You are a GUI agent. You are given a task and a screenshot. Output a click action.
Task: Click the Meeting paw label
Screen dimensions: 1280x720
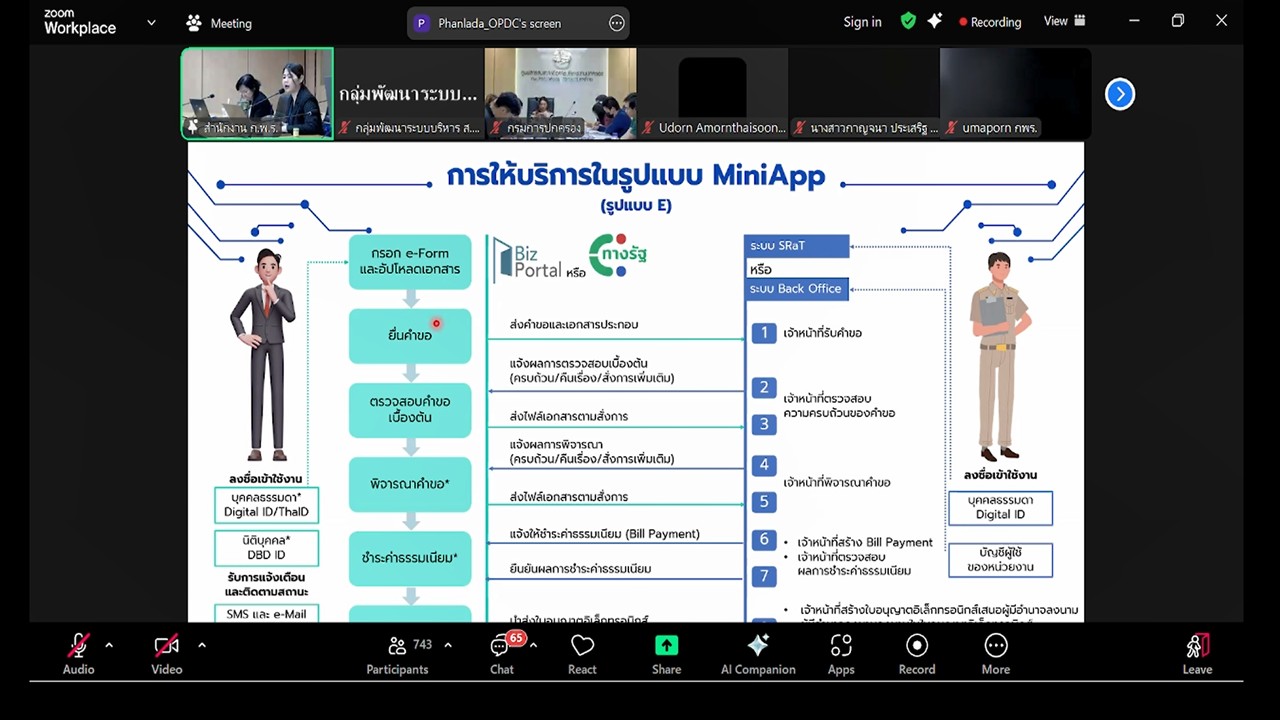(x=219, y=23)
